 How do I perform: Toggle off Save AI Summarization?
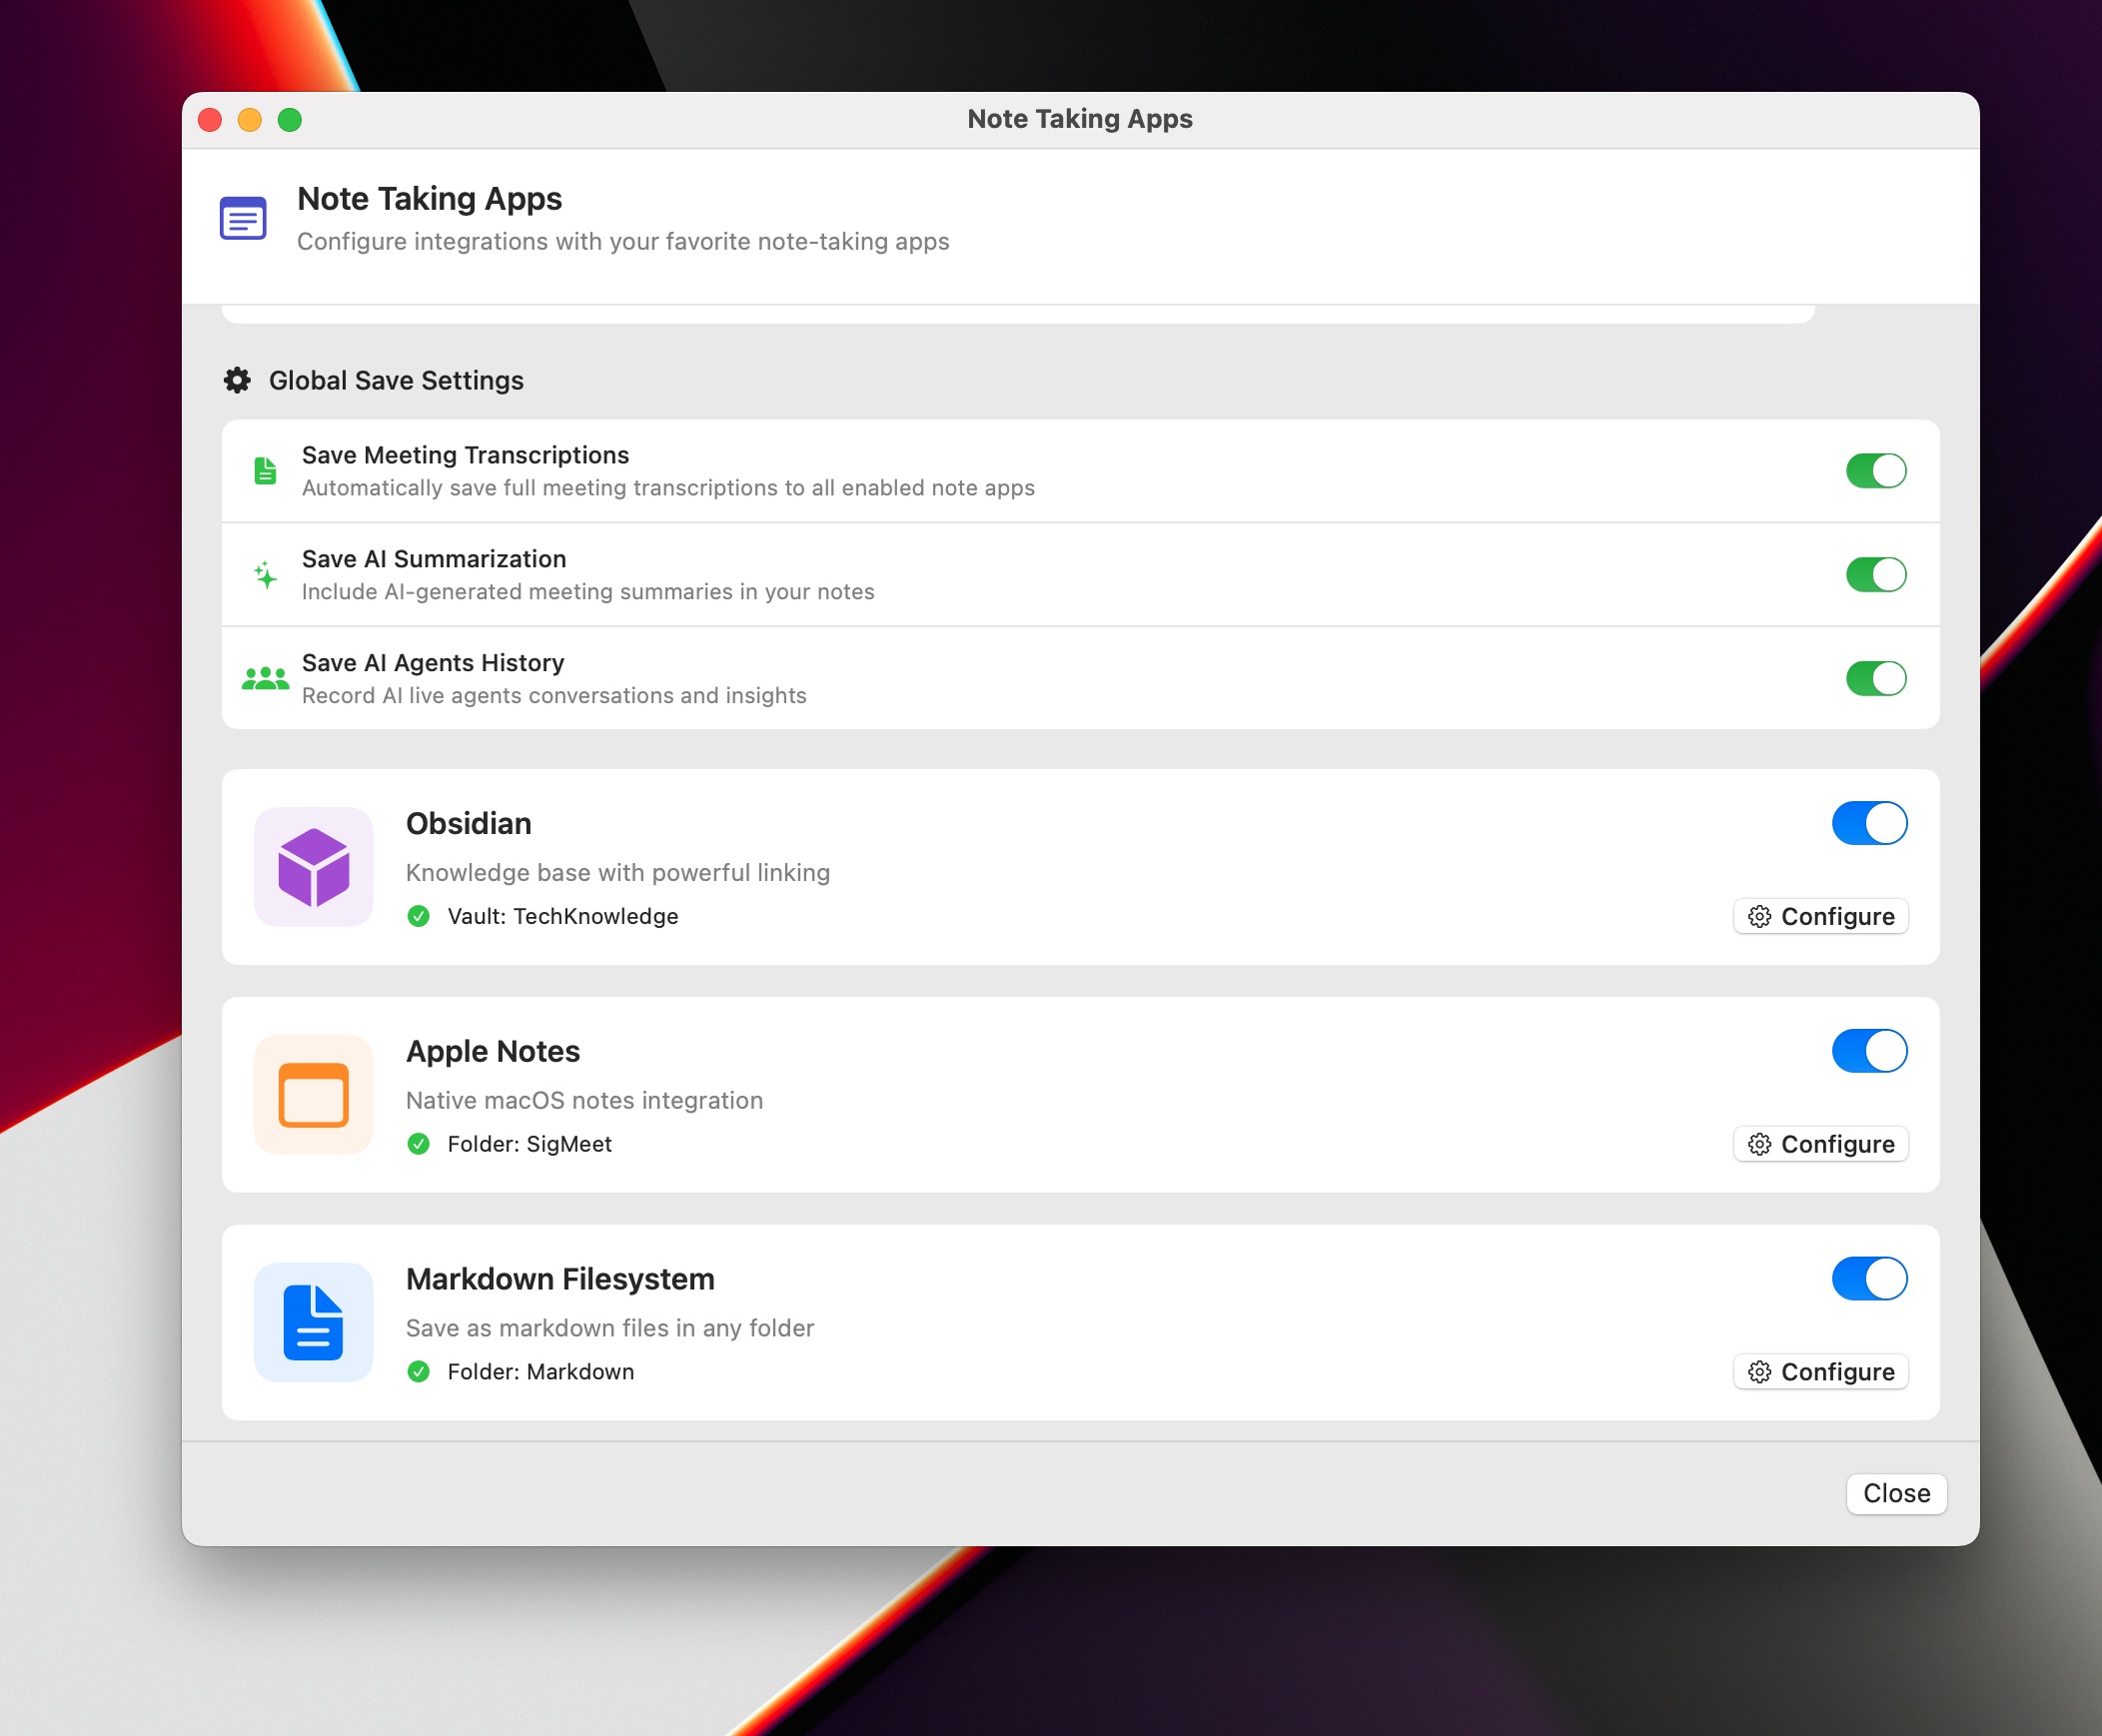tap(1876, 574)
